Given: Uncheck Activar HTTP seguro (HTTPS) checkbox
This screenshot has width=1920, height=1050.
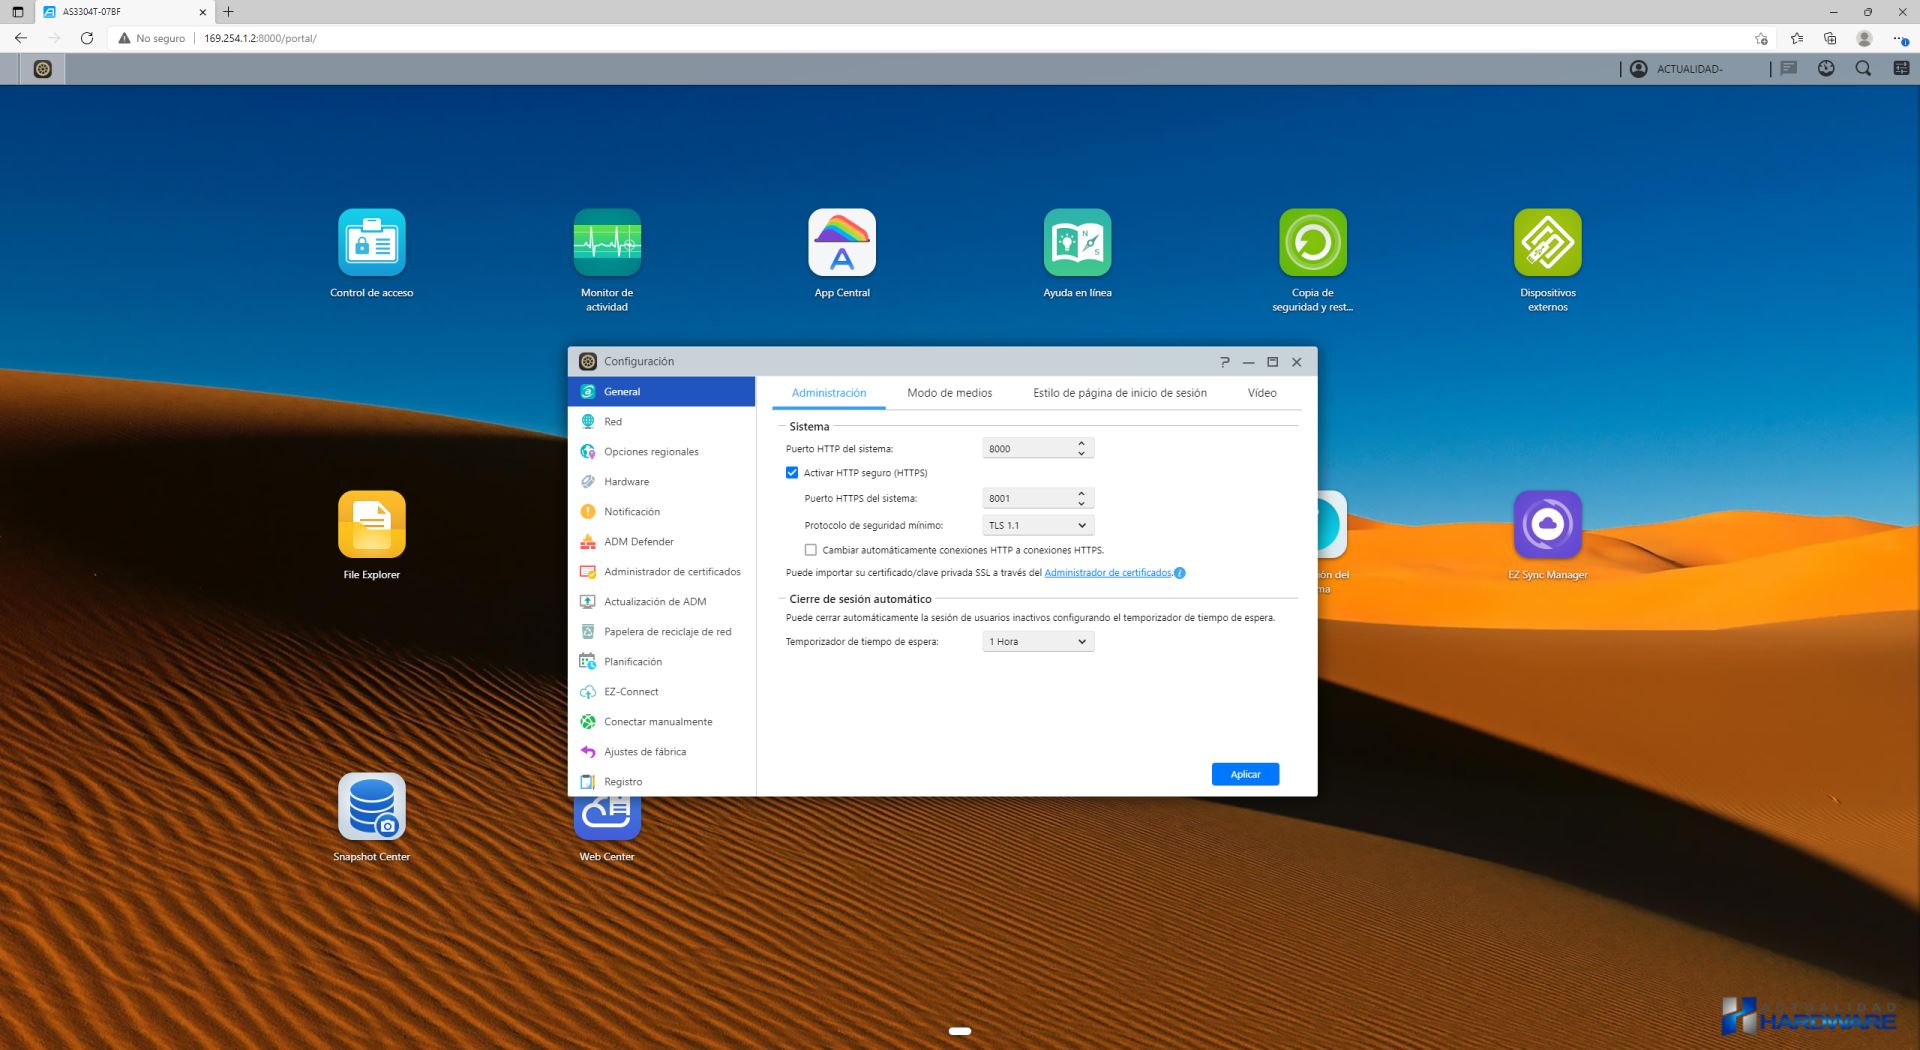Looking at the screenshot, I should coord(792,473).
